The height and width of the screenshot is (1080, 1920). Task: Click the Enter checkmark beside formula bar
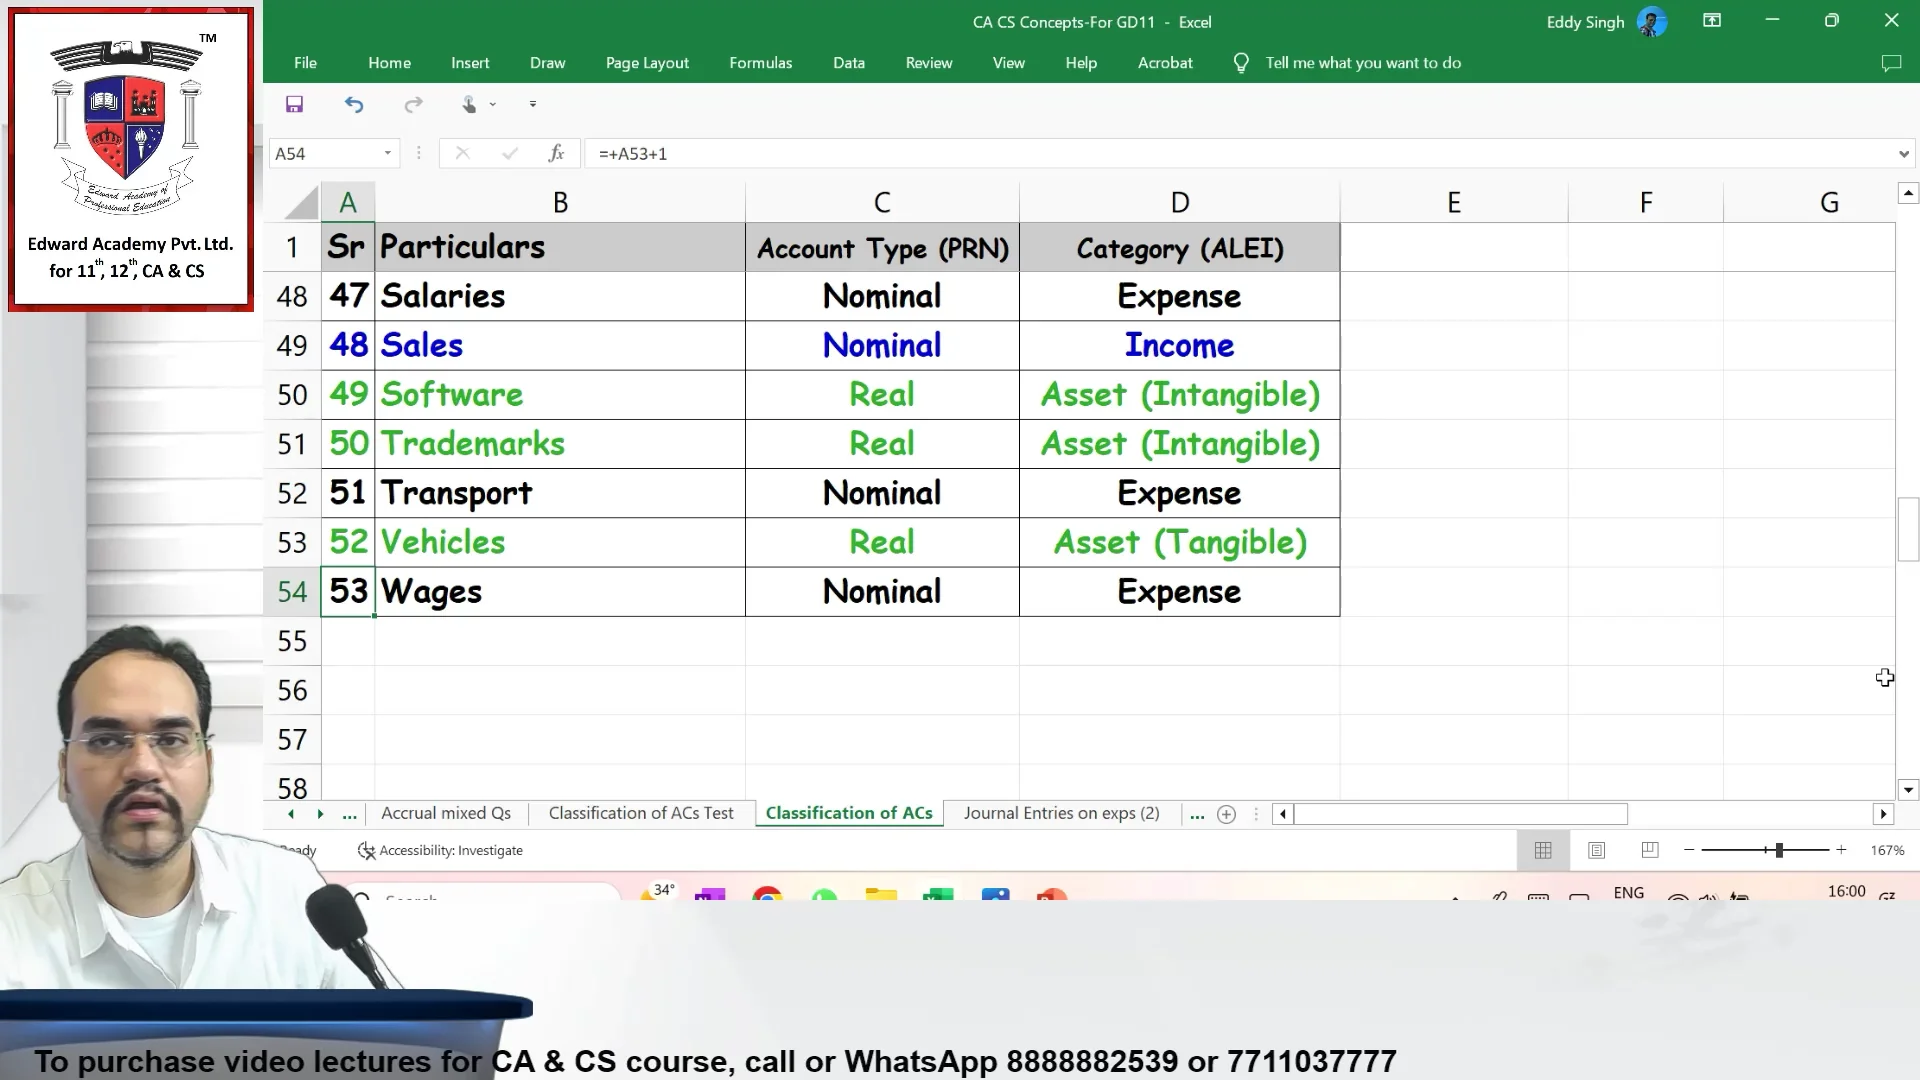coord(510,153)
